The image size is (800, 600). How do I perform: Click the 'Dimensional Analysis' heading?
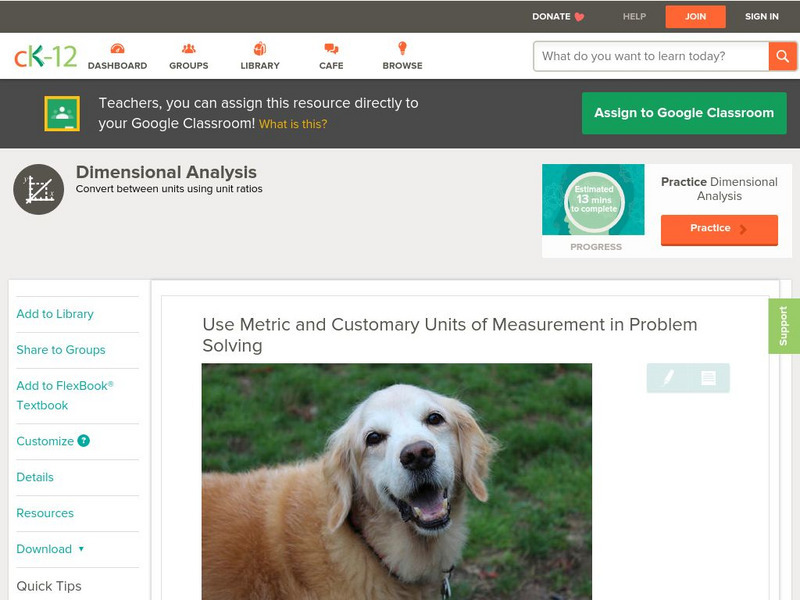166,172
